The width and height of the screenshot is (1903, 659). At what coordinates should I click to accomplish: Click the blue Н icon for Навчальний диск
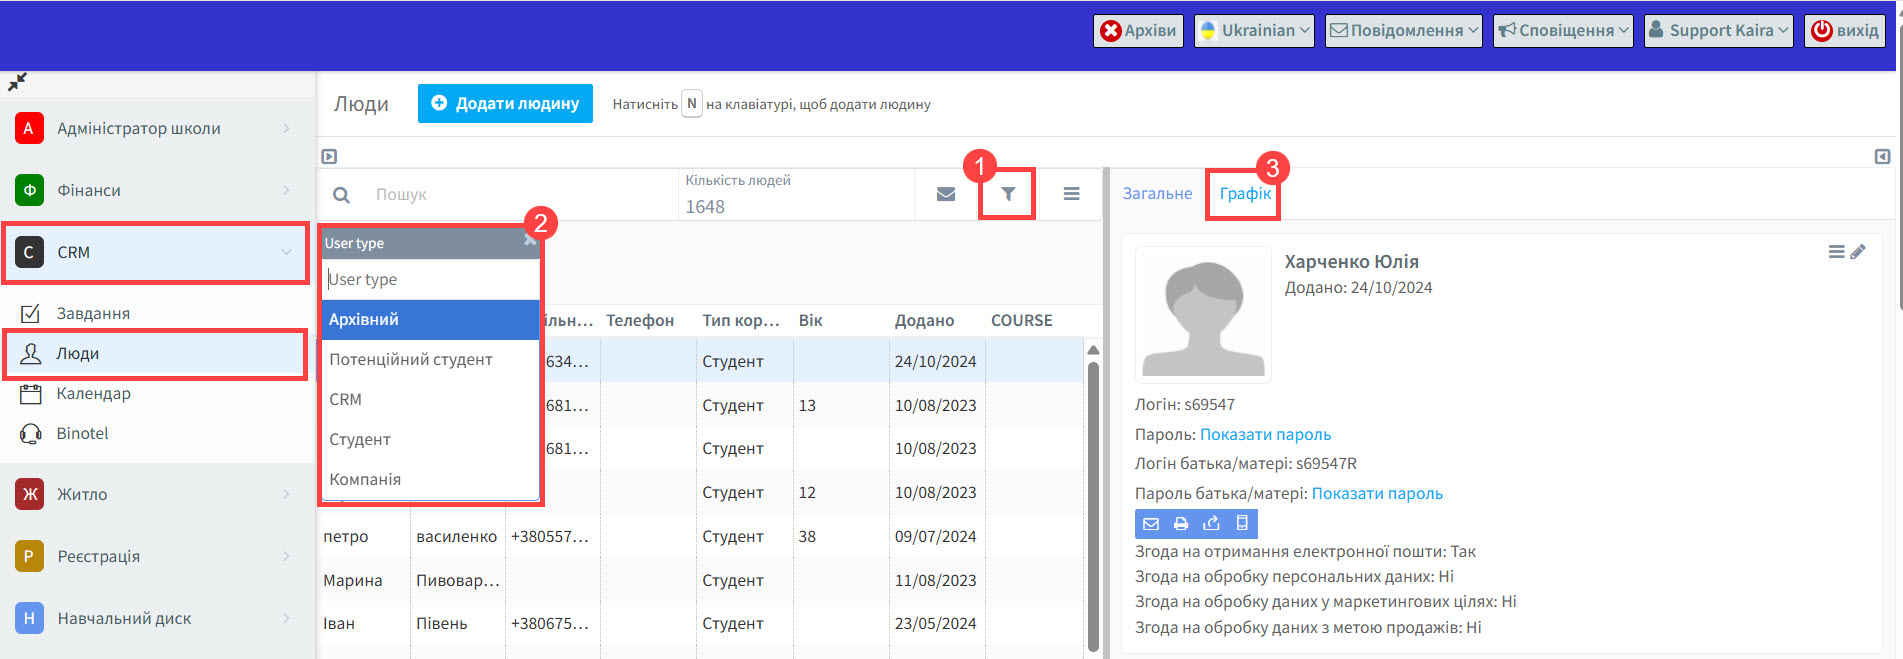tap(29, 618)
